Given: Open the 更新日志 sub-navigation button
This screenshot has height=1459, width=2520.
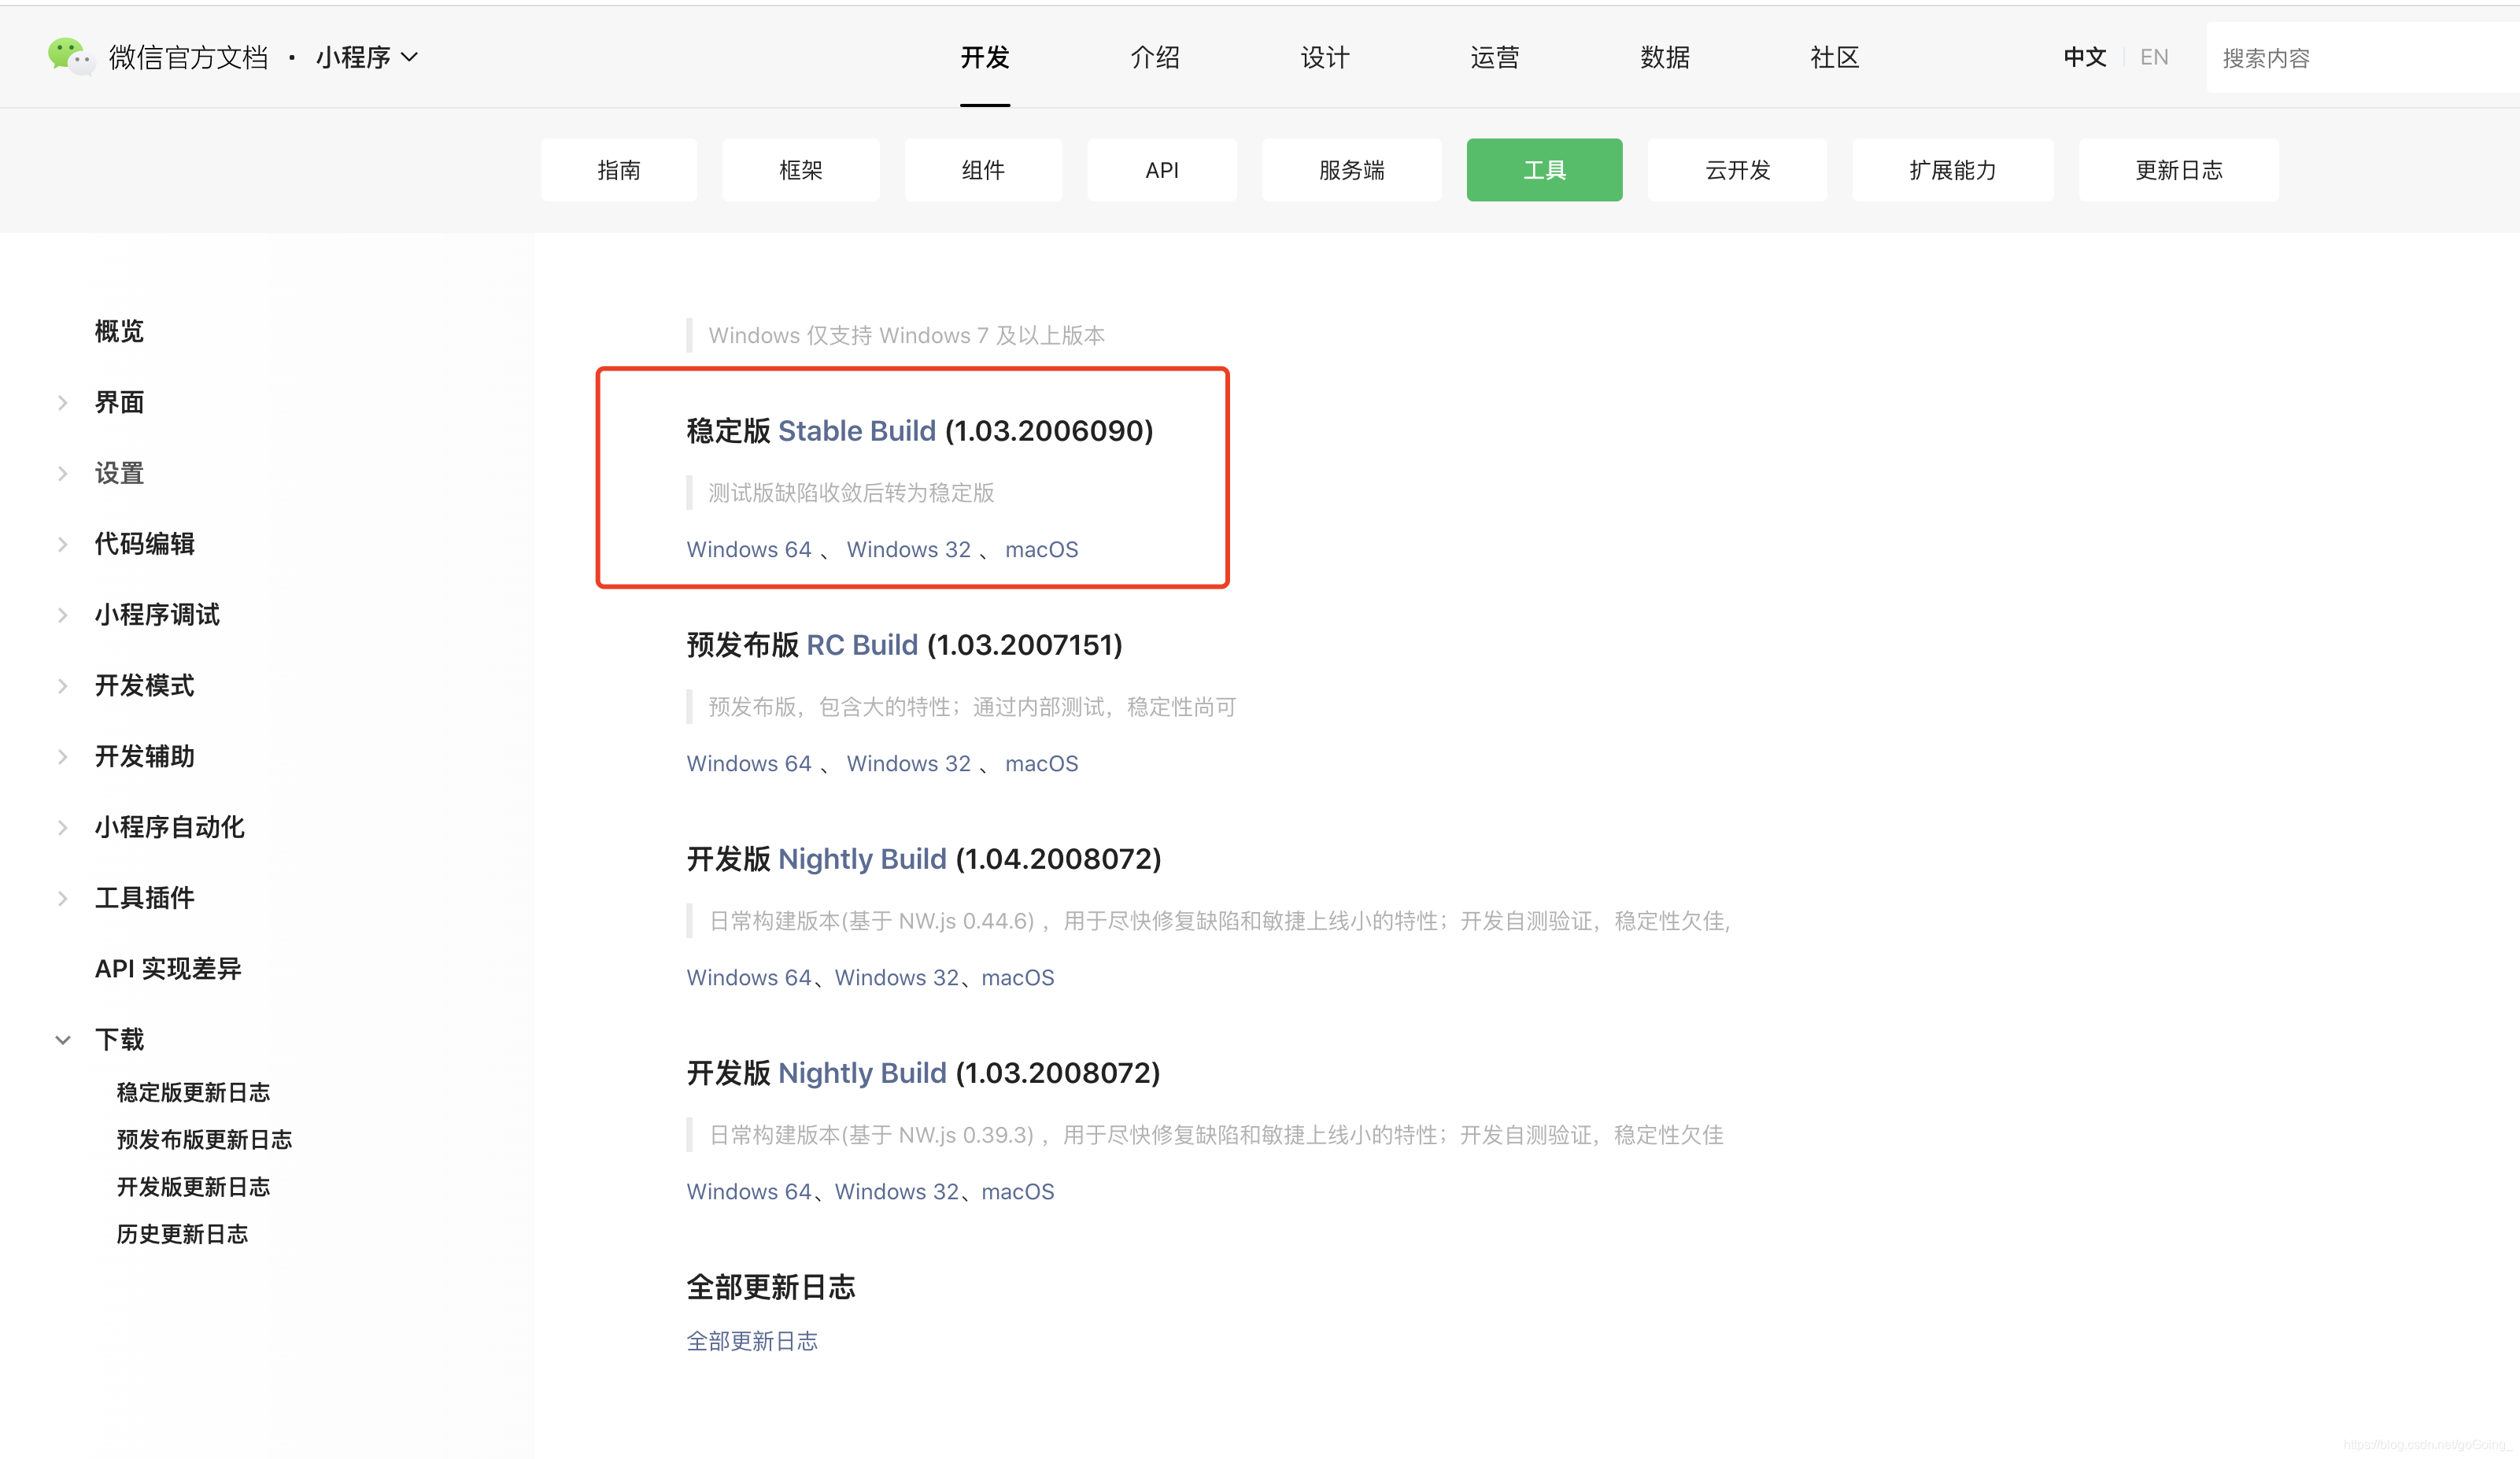Looking at the screenshot, I should (x=2179, y=170).
